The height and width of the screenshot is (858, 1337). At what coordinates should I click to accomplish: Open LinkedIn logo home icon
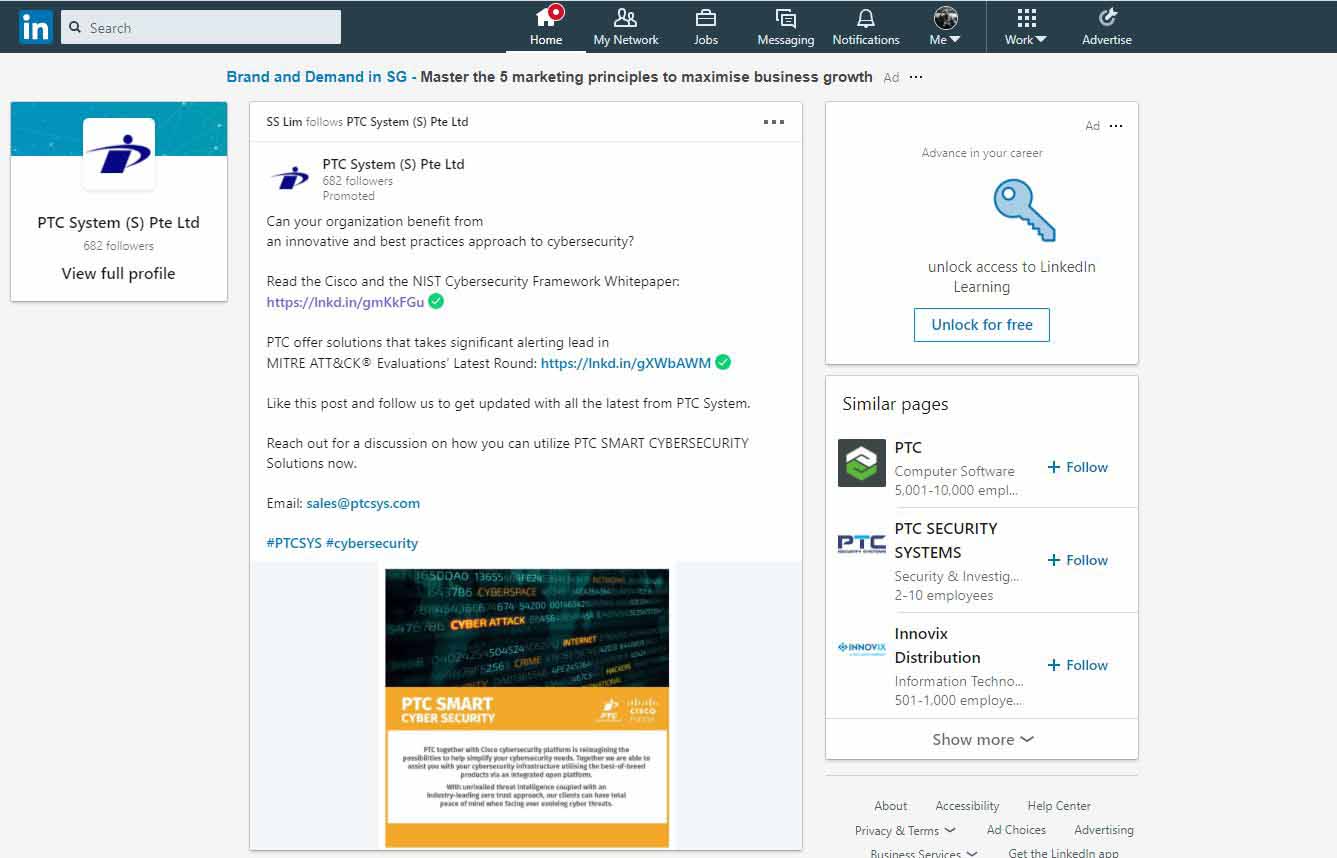pyautogui.click(x=35, y=27)
